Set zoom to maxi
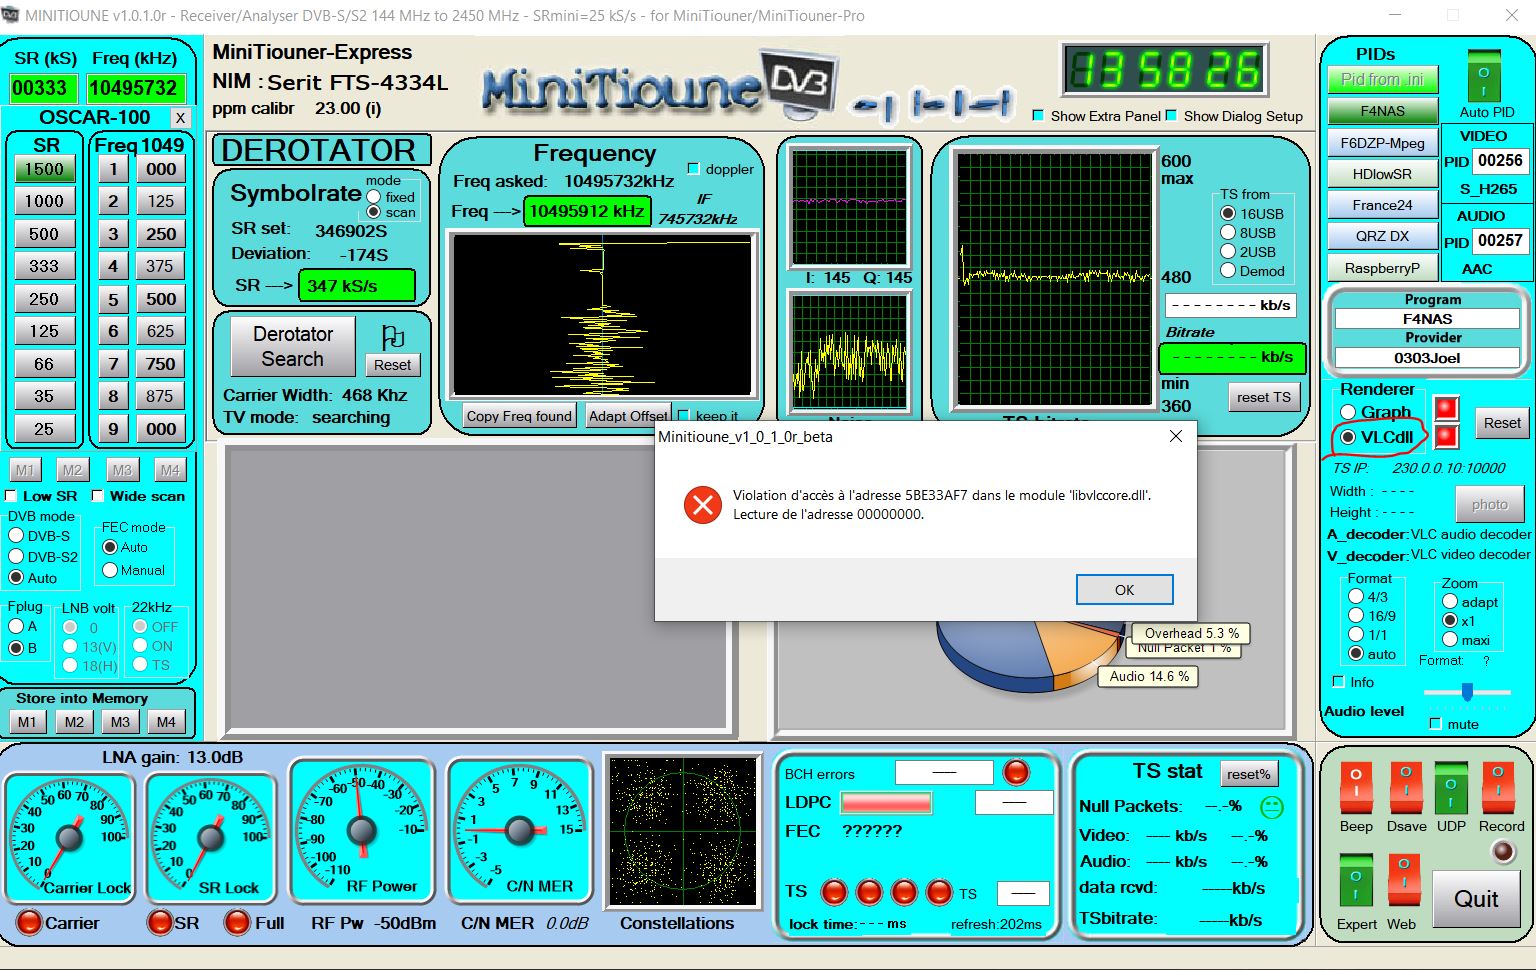Image resolution: width=1536 pixels, height=970 pixels. pyautogui.click(x=1449, y=640)
